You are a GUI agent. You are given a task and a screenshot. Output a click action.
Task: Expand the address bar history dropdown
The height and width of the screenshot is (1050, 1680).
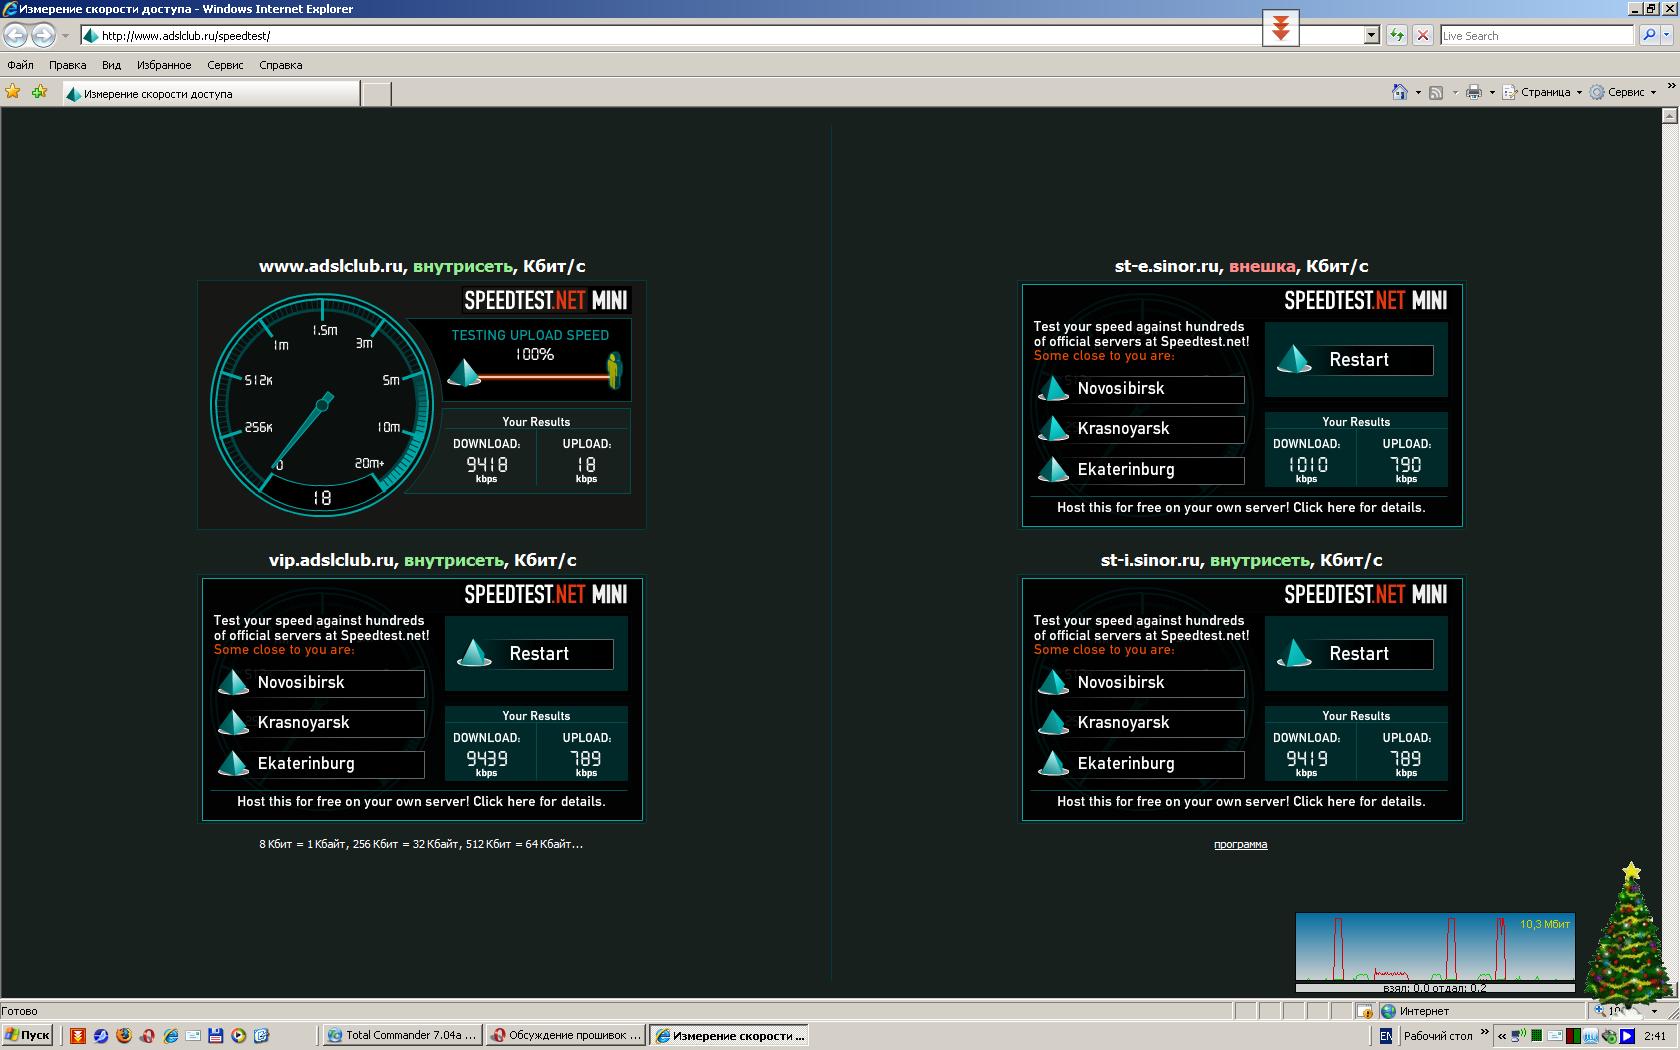tap(1371, 35)
